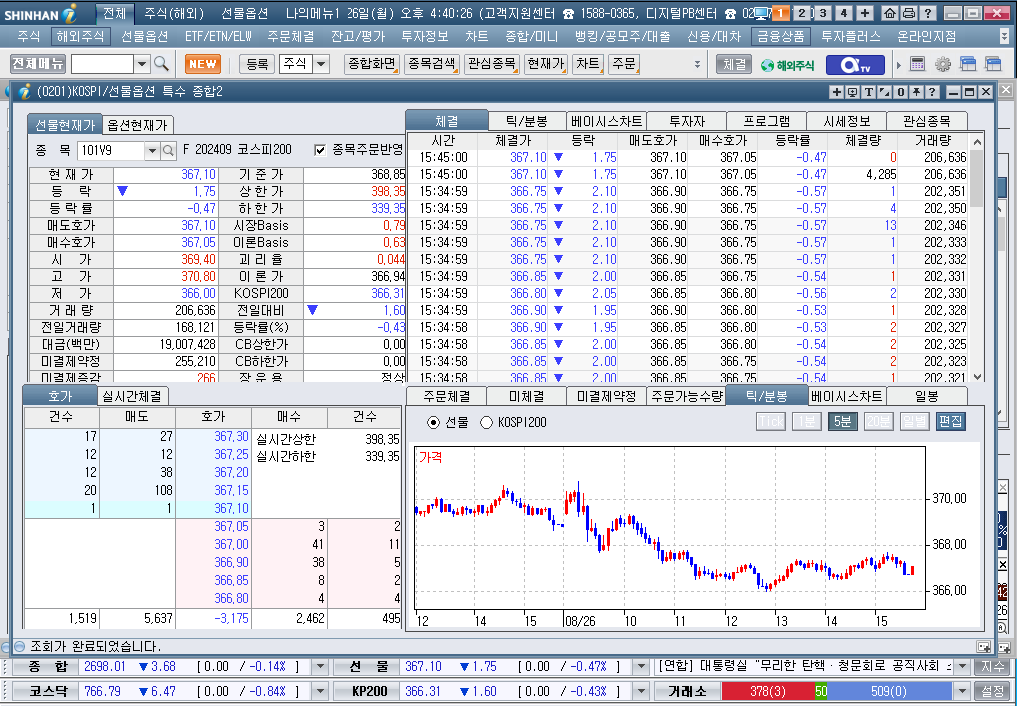The width and height of the screenshot is (1017, 706).
Task: Click the 0 icon in the 종합2 window header
Action: point(900,92)
